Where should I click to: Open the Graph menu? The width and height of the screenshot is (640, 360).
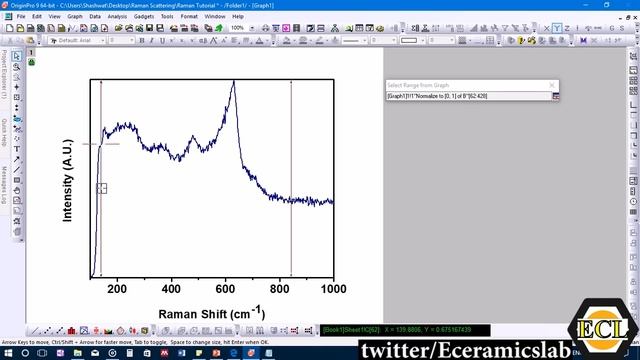point(75,17)
